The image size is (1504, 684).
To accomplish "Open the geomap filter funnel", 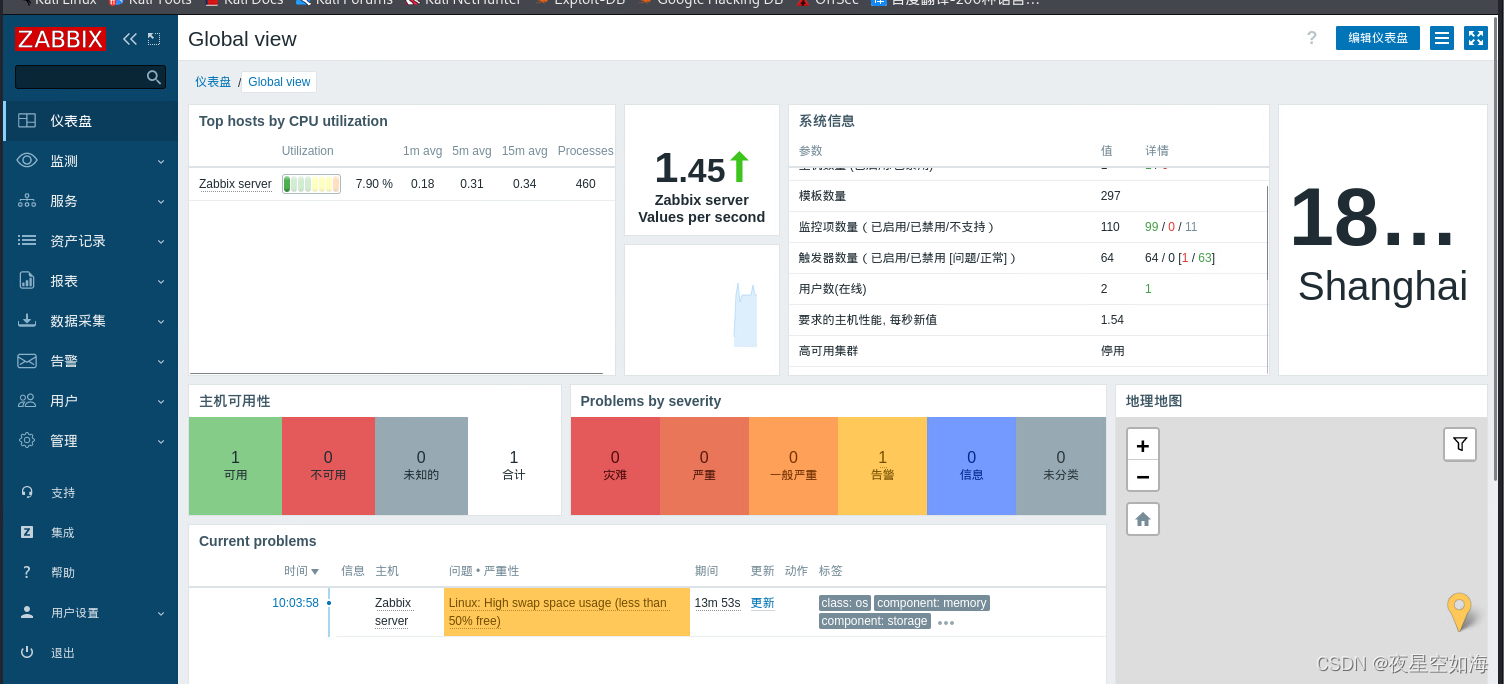I will (x=1460, y=444).
